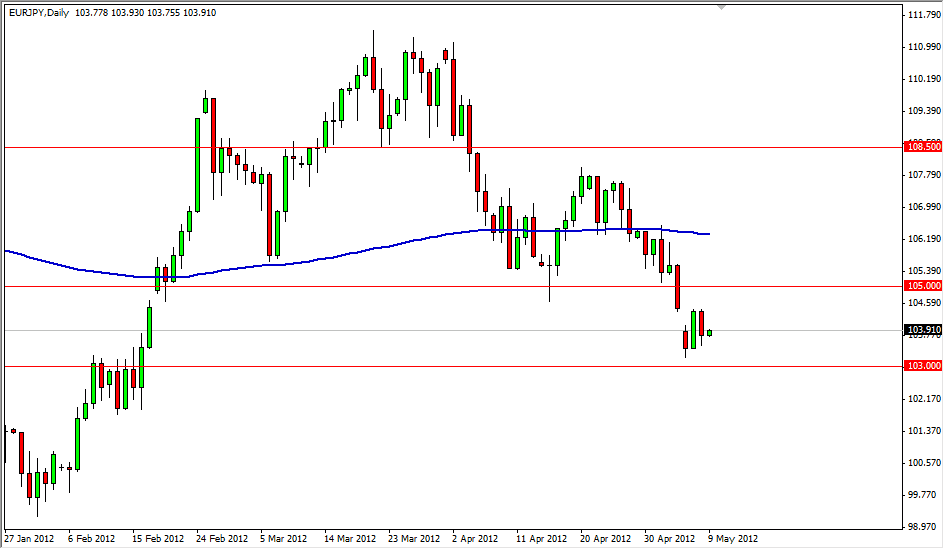Select the 103.000 red price label
The height and width of the screenshot is (549, 944).
click(921, 366)
